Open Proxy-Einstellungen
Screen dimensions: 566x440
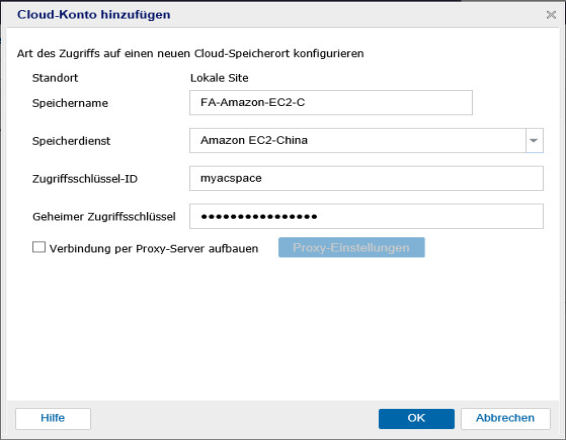[x=351, y=248]
